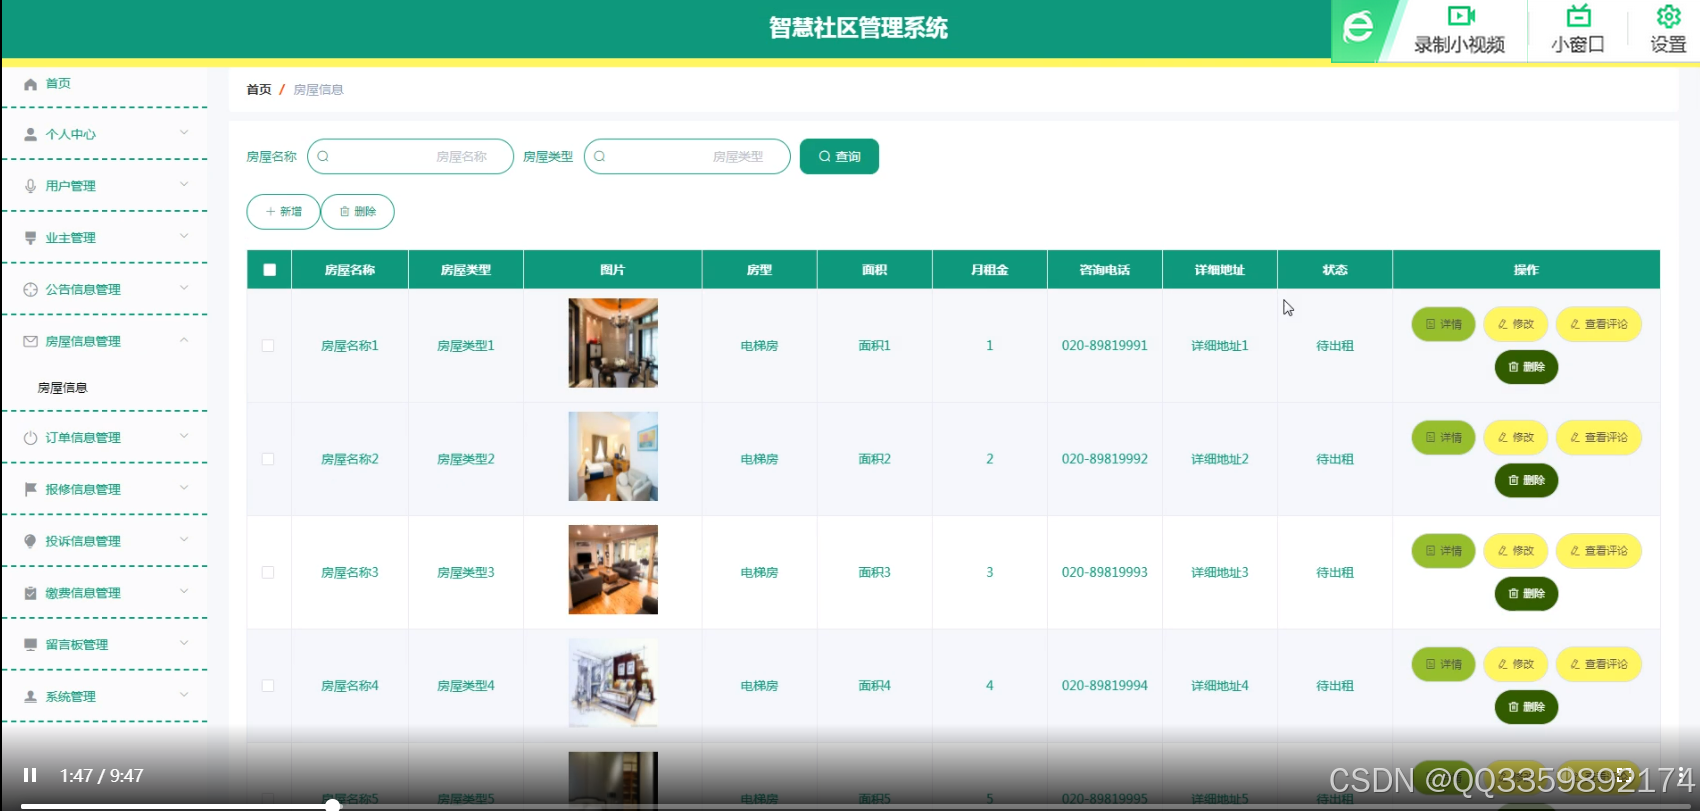This screenshot has width=1700, height=811.
Task: Open the room photo of 房屋名称2
Action: (x=613, y=456)
